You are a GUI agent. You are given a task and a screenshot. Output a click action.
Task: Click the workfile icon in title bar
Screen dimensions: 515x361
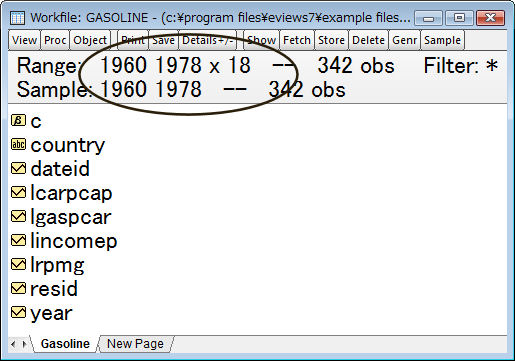click(x=17, y=18)
